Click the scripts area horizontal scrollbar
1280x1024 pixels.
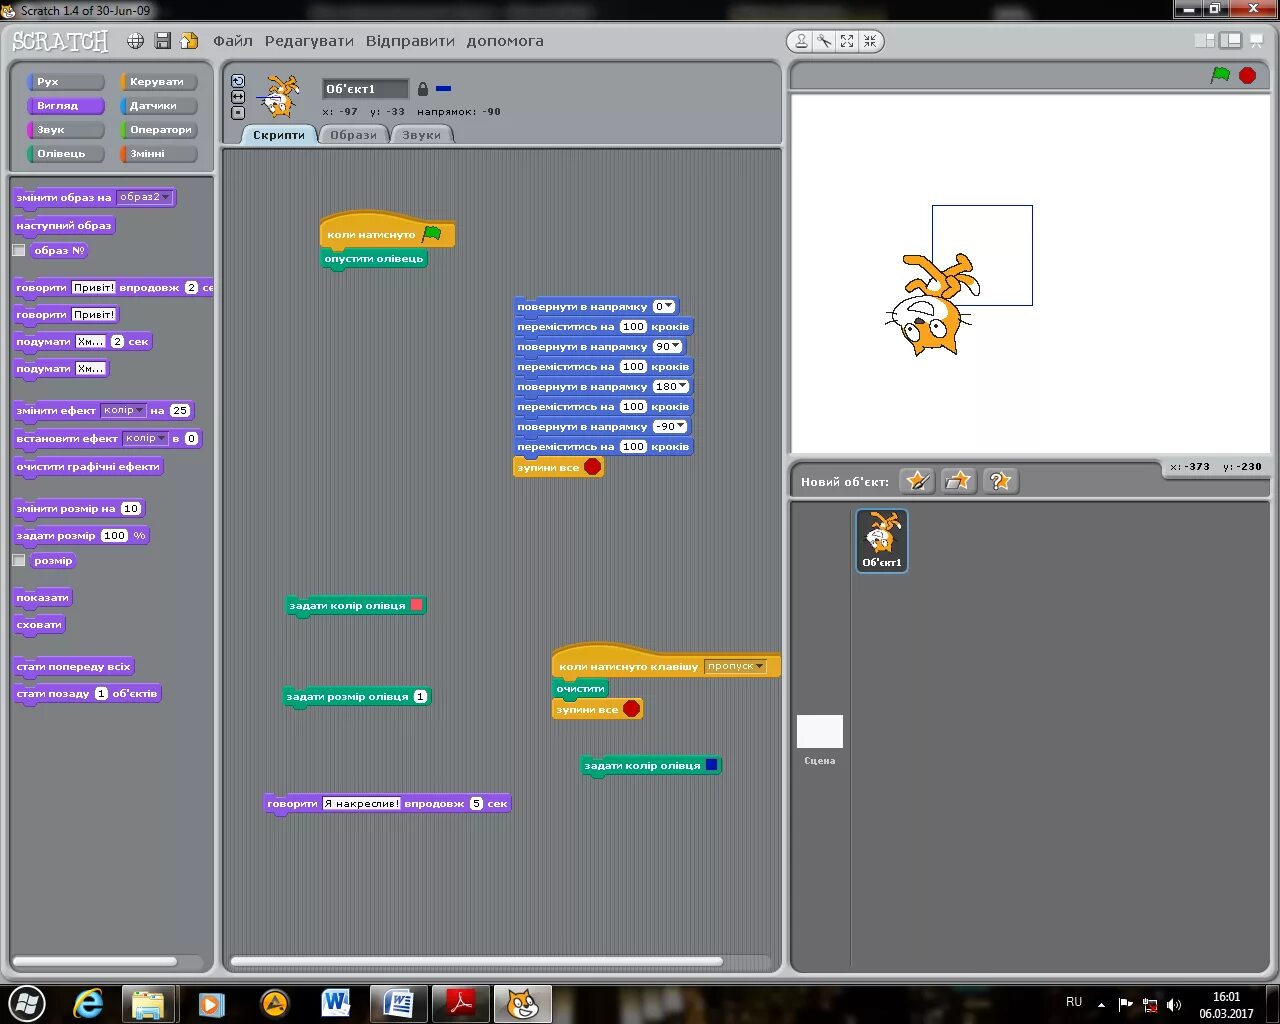[x=476, y=962]
